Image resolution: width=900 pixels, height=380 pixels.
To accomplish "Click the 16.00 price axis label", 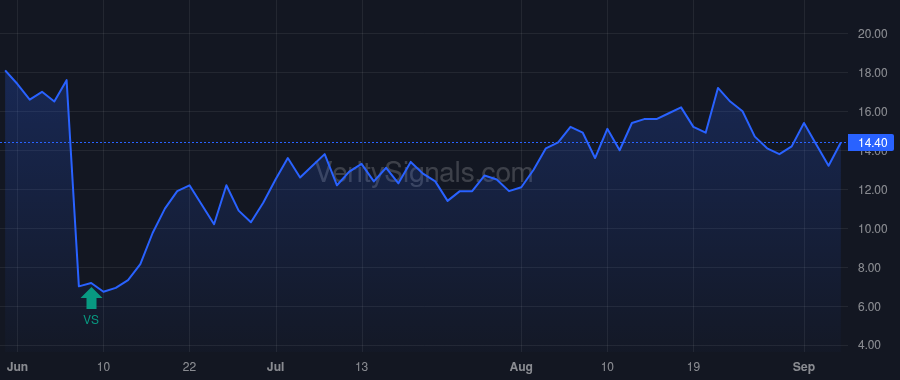I will [872, 112].
